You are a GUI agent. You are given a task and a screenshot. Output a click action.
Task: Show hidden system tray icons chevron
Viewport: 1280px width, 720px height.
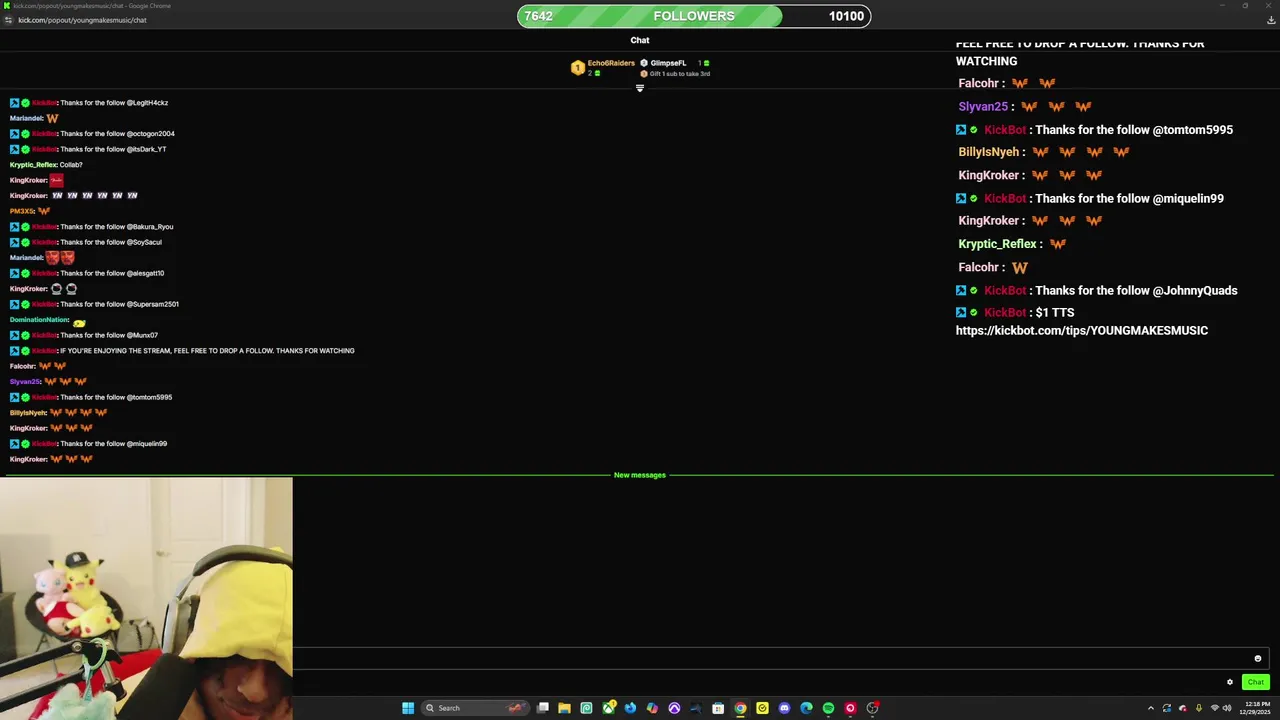point(1150,708)
